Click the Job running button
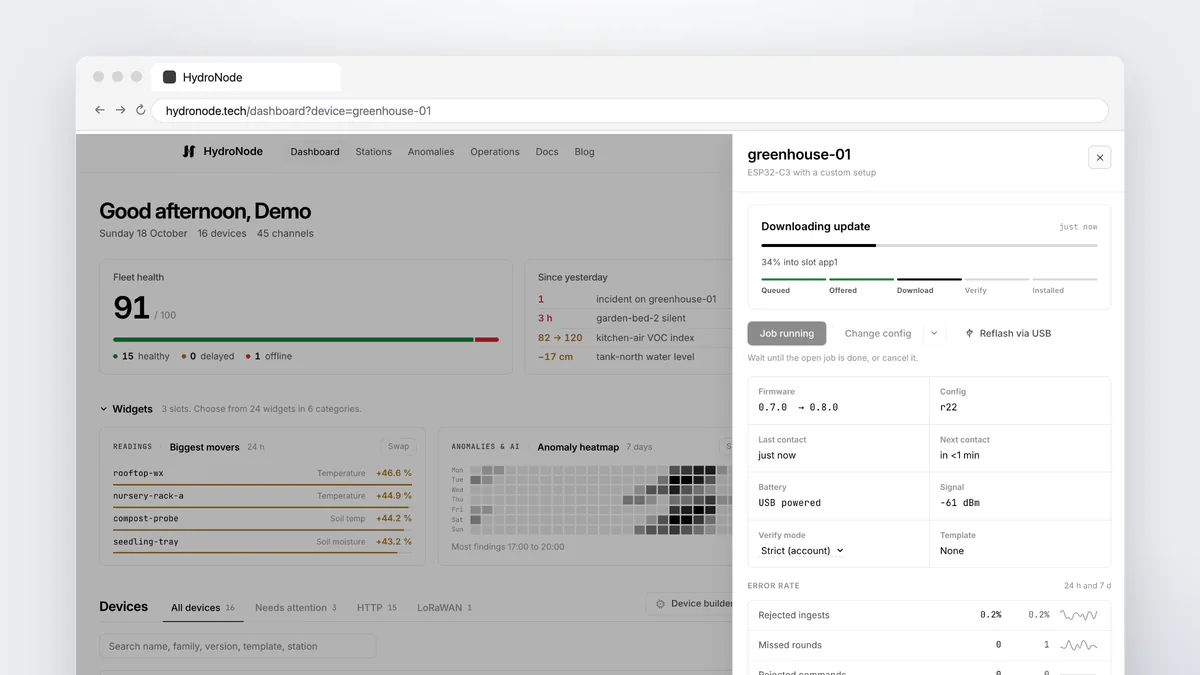Screen dimensions: 1200x675 click(787, 334)
